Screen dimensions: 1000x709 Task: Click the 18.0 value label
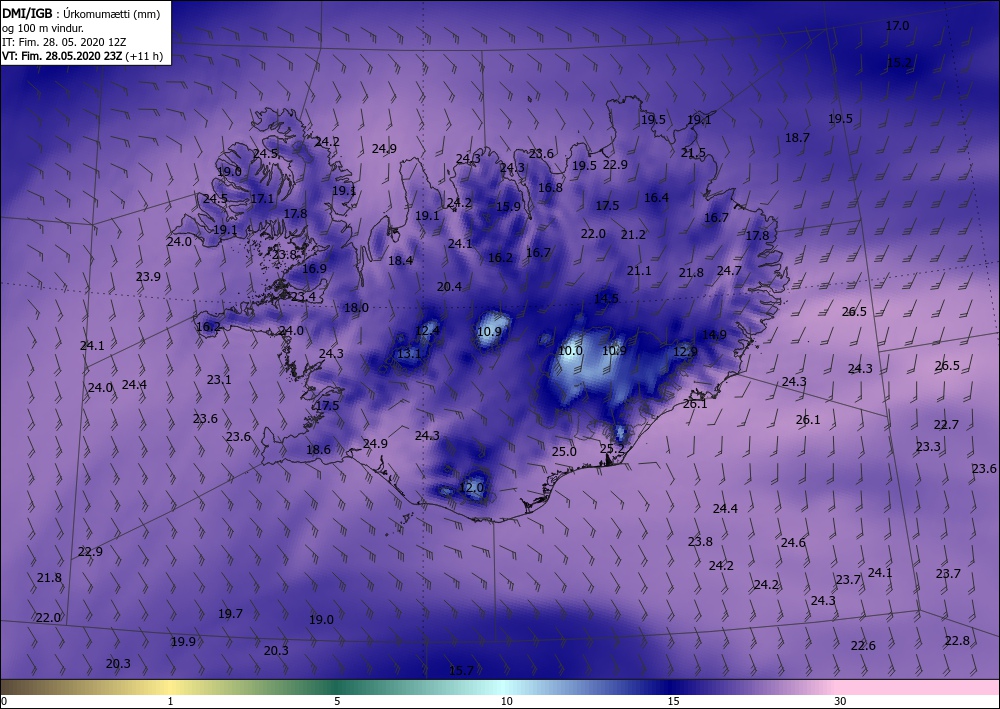click(x=356, y=307)
